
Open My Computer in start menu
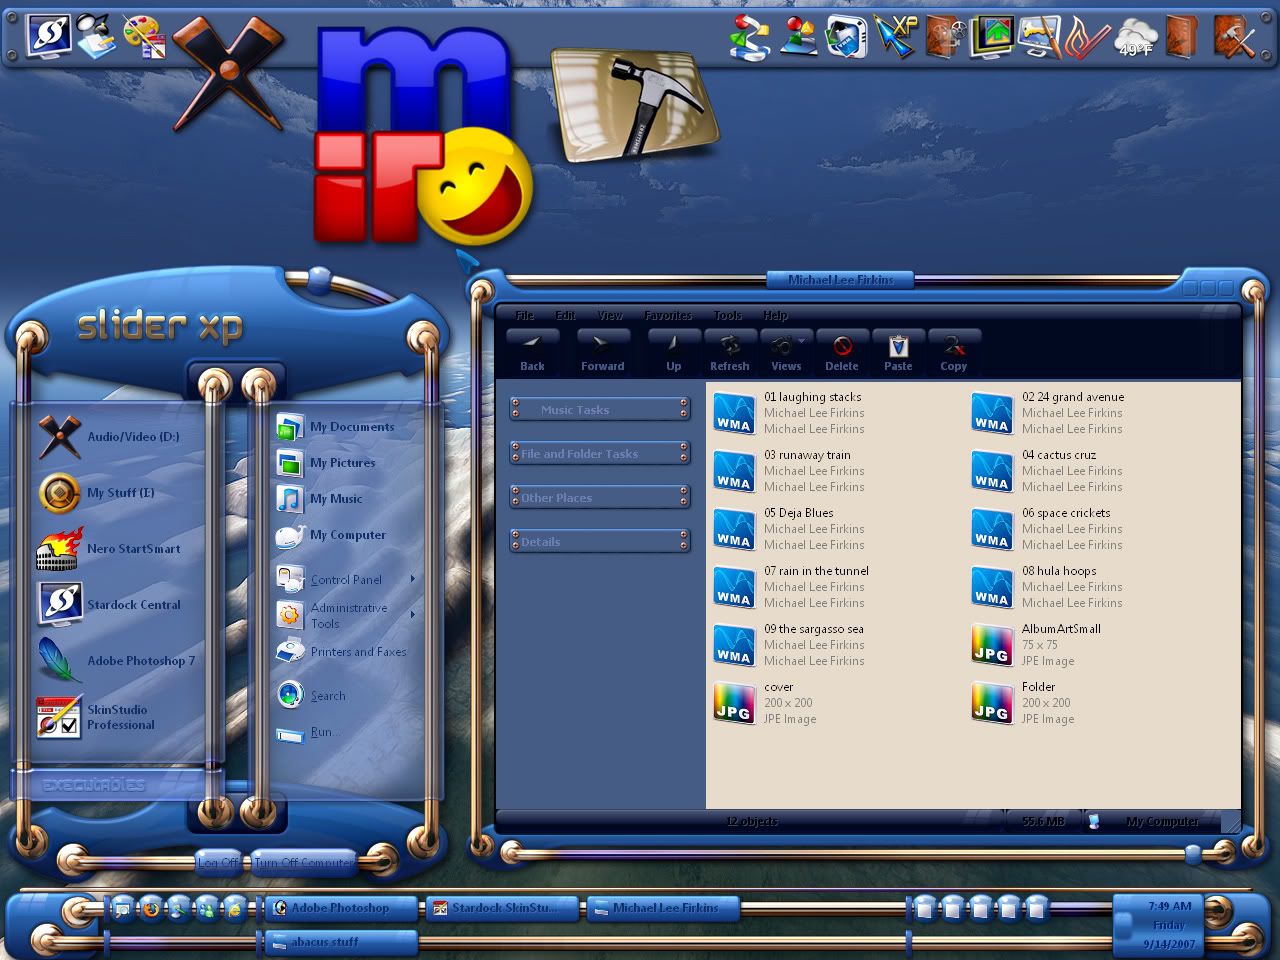pyautogui.click(x=331, y=535)
